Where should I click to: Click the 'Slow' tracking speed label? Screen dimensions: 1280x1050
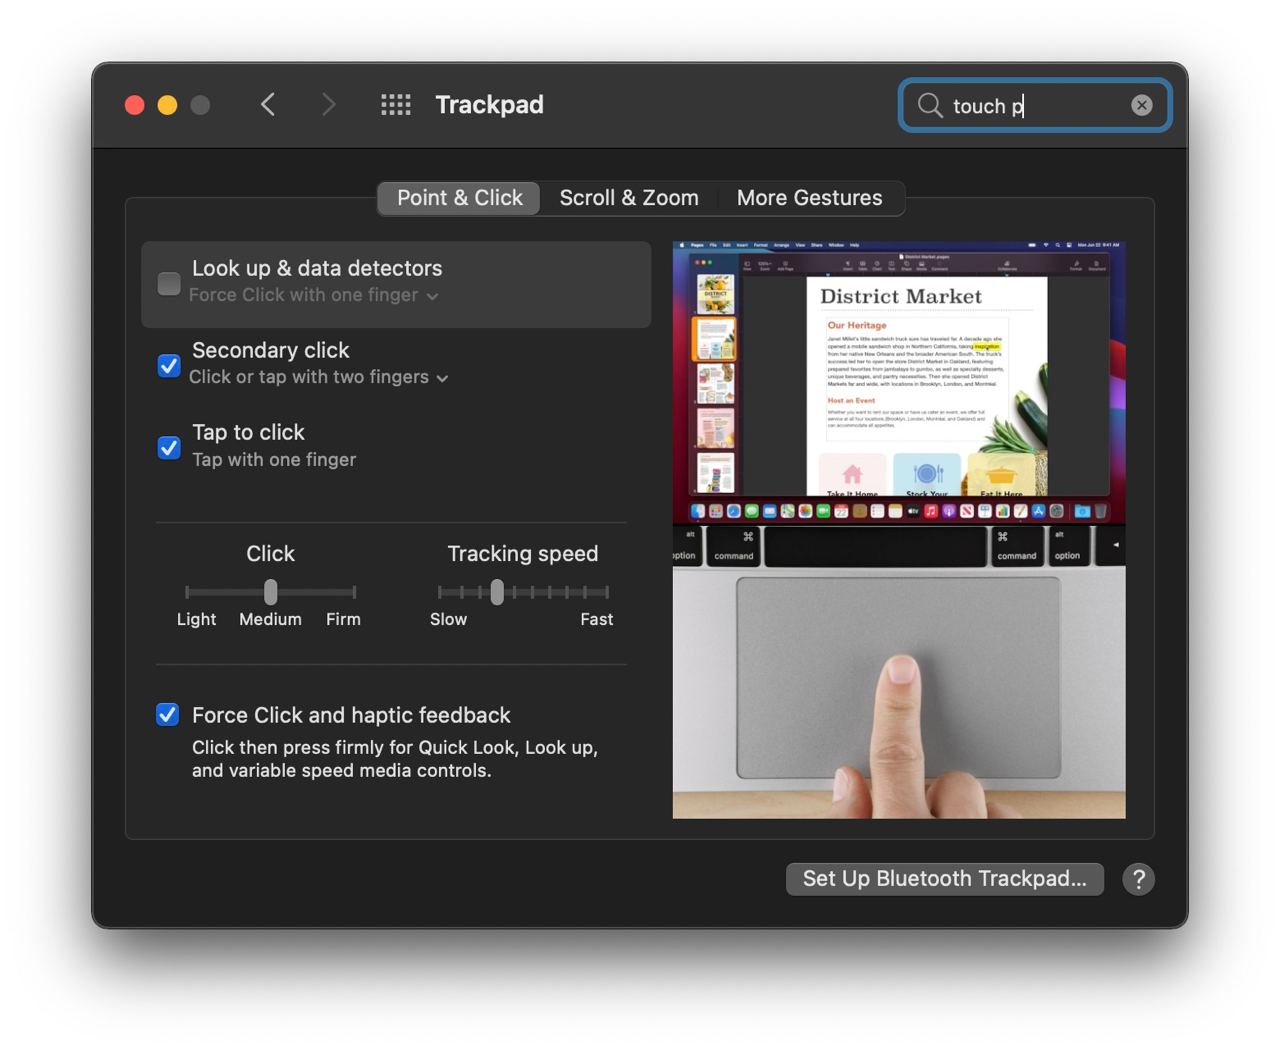448,619
